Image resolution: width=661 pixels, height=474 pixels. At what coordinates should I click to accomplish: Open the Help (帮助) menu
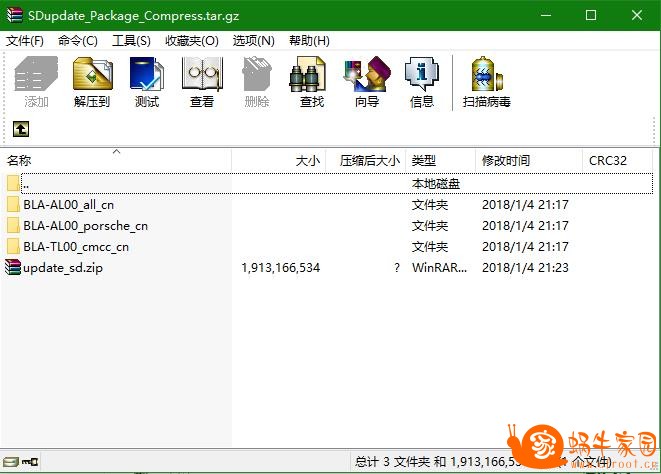309,41
